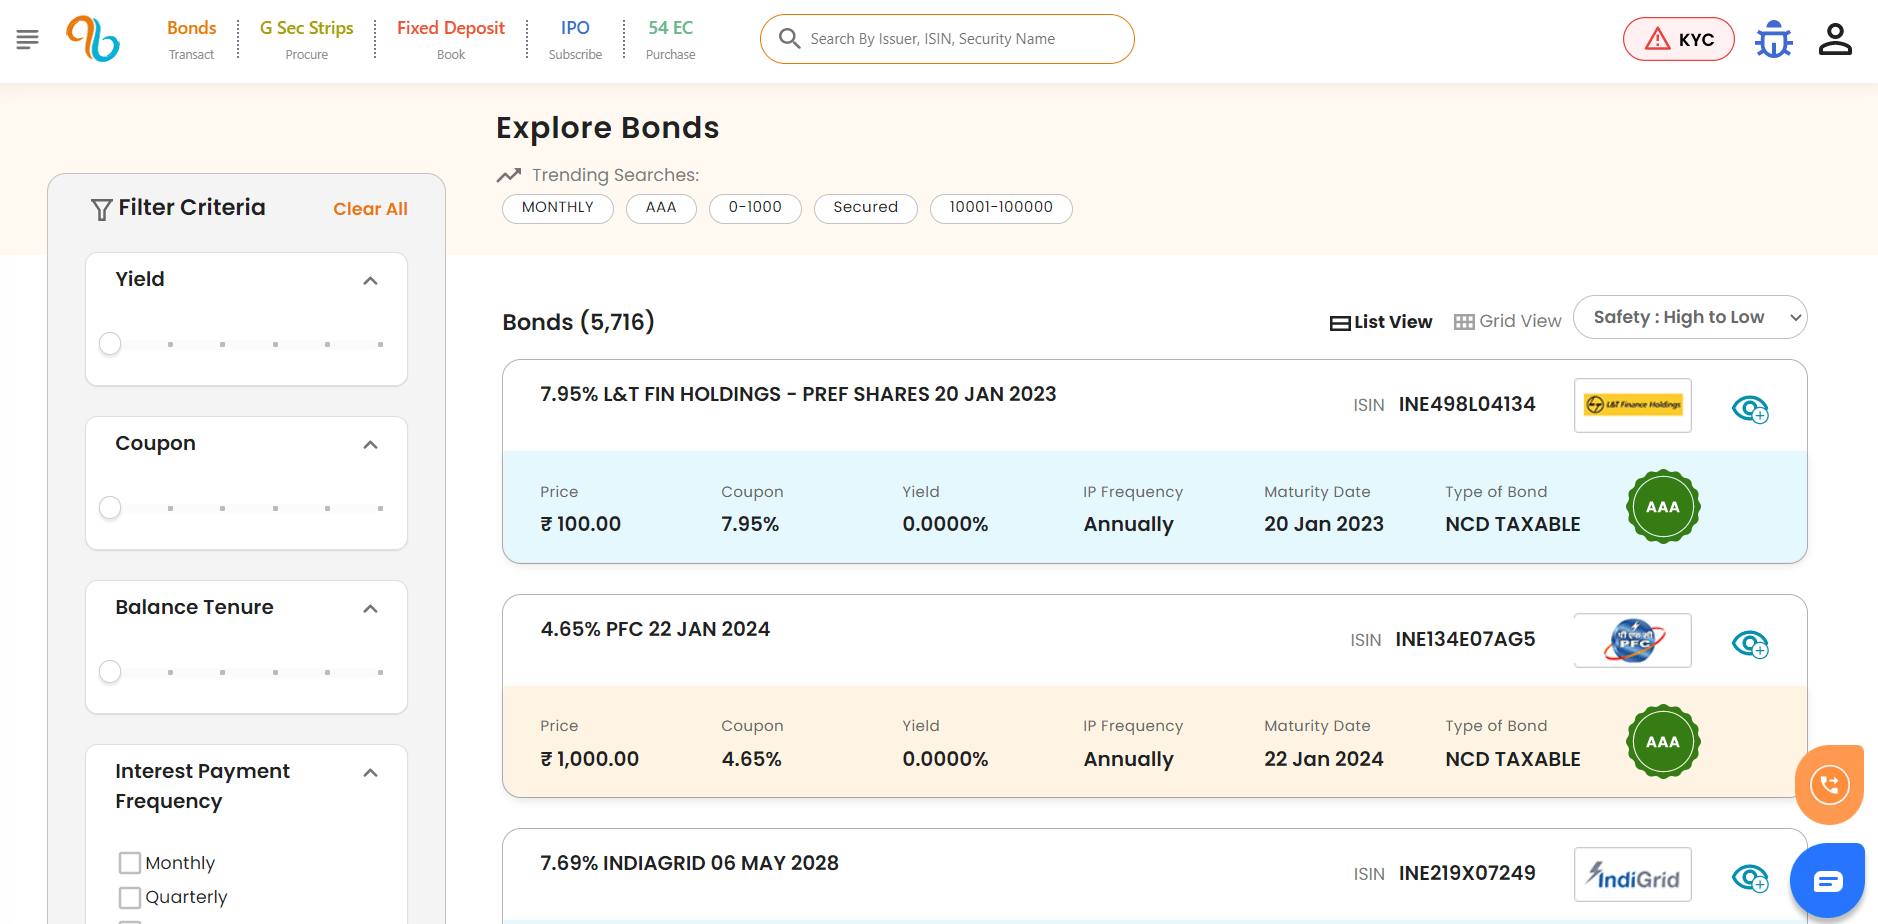Select the 10001-100000 trending chip
This screenshot has width=1878, height=924.
point(1001,208)
